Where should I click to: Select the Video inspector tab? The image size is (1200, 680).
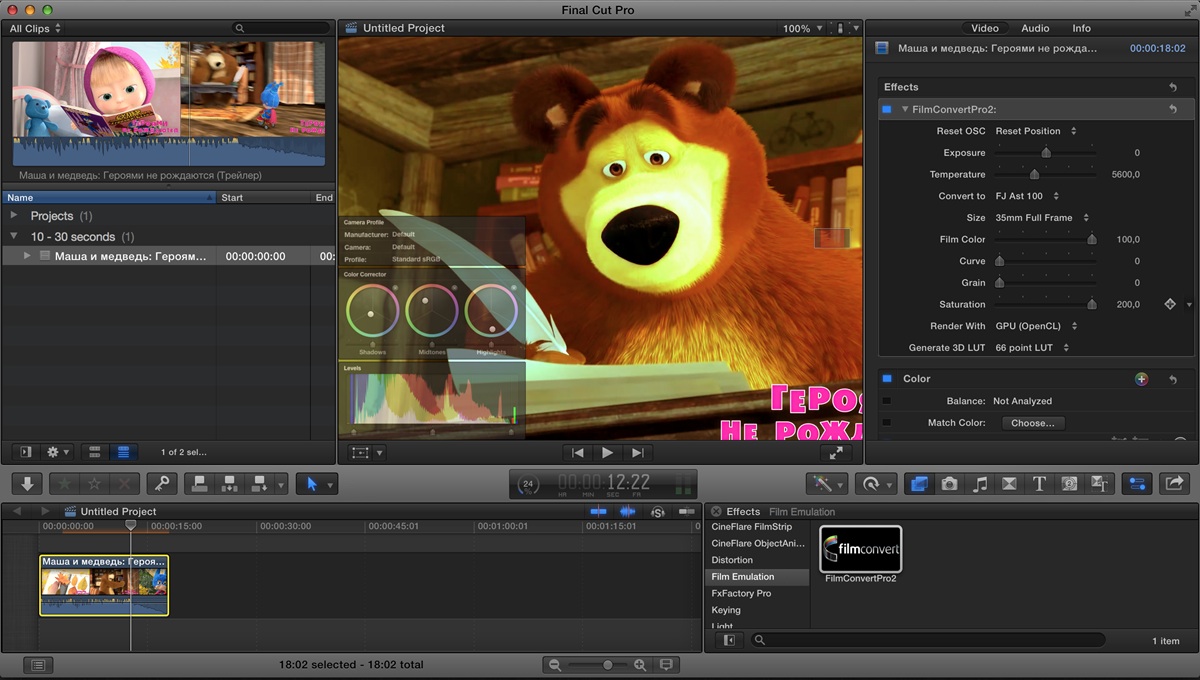pos(985,28)
